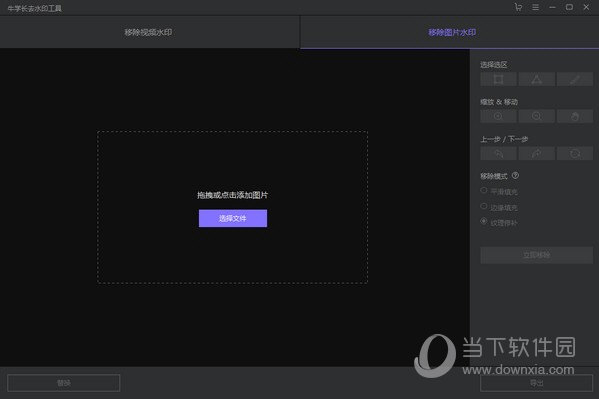This screenshot has height=399, width=599.
Task: Open the hamburger menu in title bar
Action: pos(536,7)
